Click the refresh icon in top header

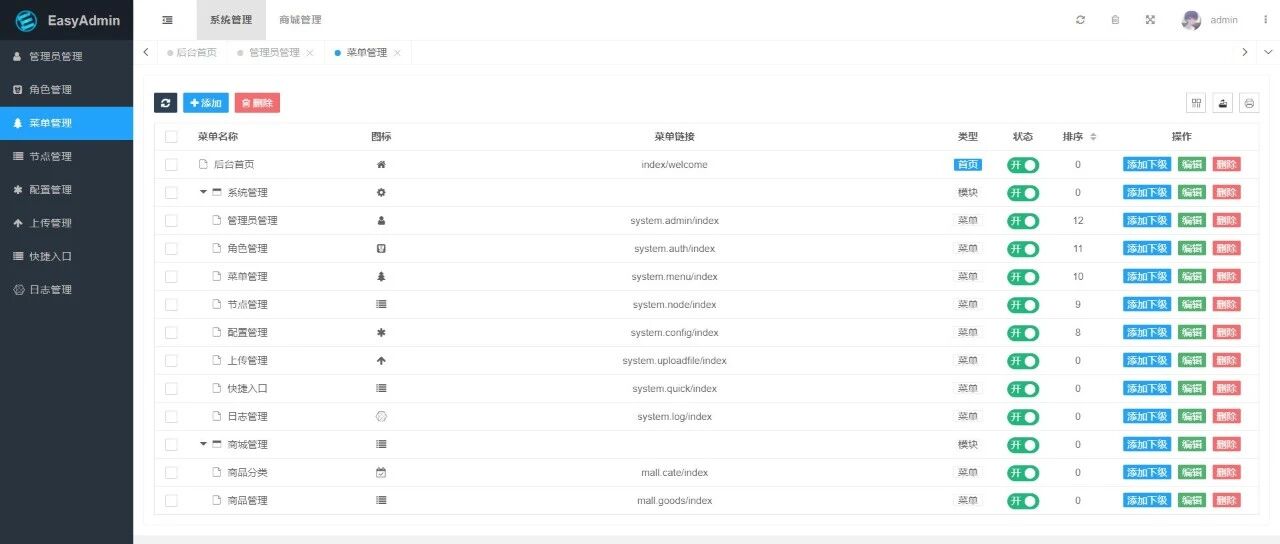click(x=1080, y=20)
